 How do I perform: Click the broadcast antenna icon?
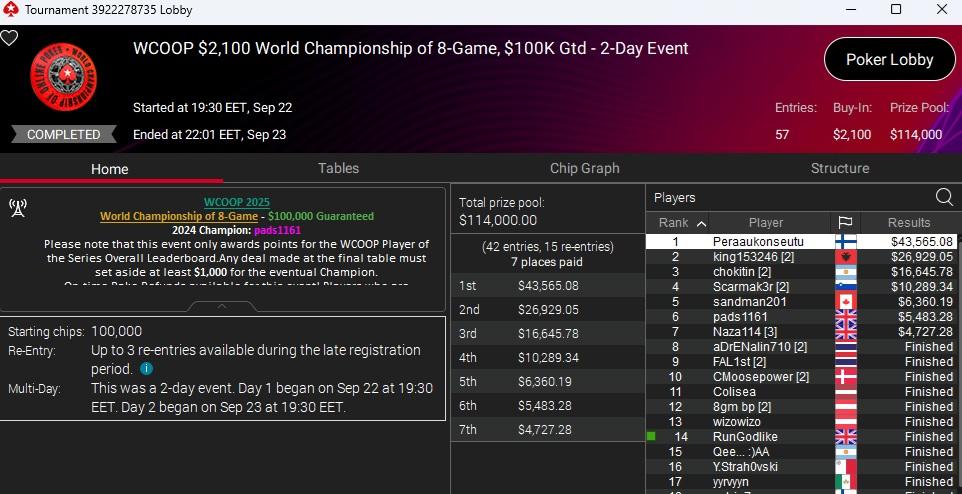pos(18,208)
